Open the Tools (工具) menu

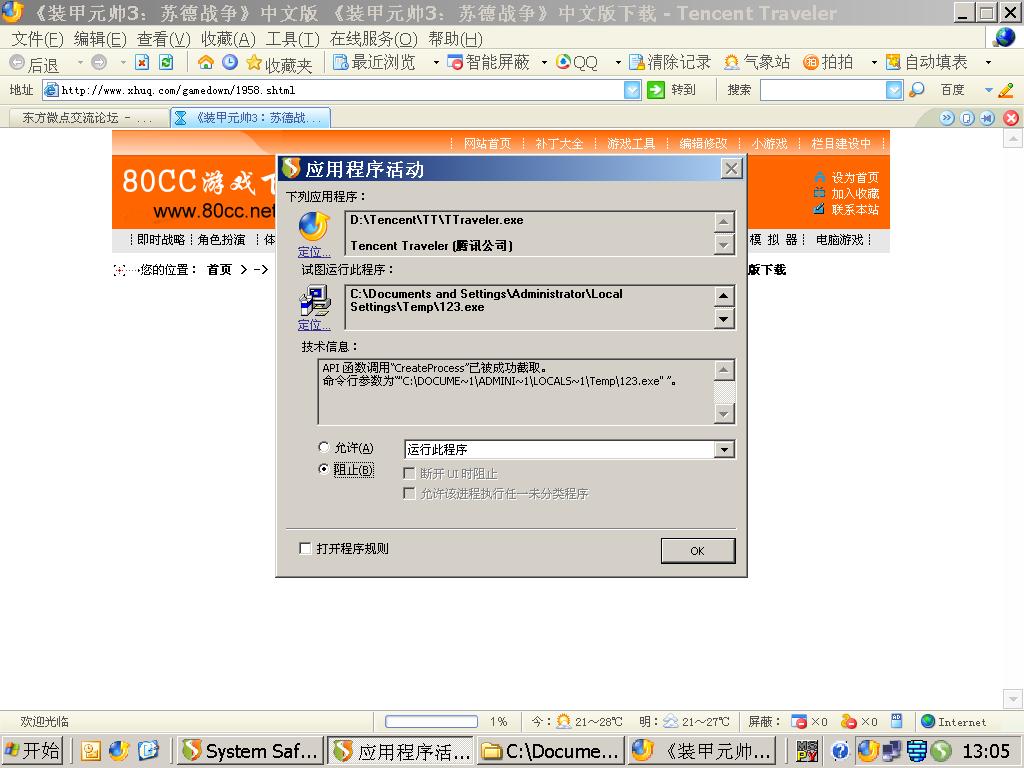(293, 39)
